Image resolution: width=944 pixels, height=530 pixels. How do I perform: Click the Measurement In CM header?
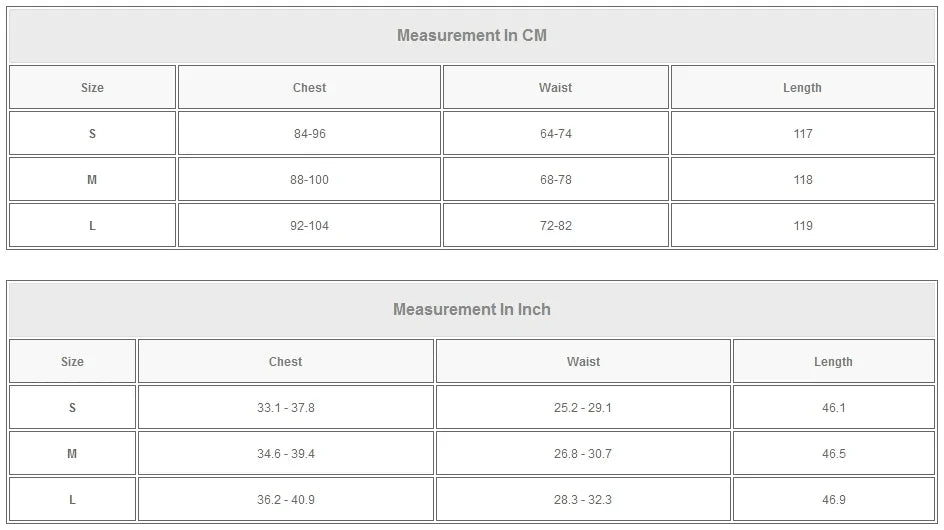(x=472, y=36)
